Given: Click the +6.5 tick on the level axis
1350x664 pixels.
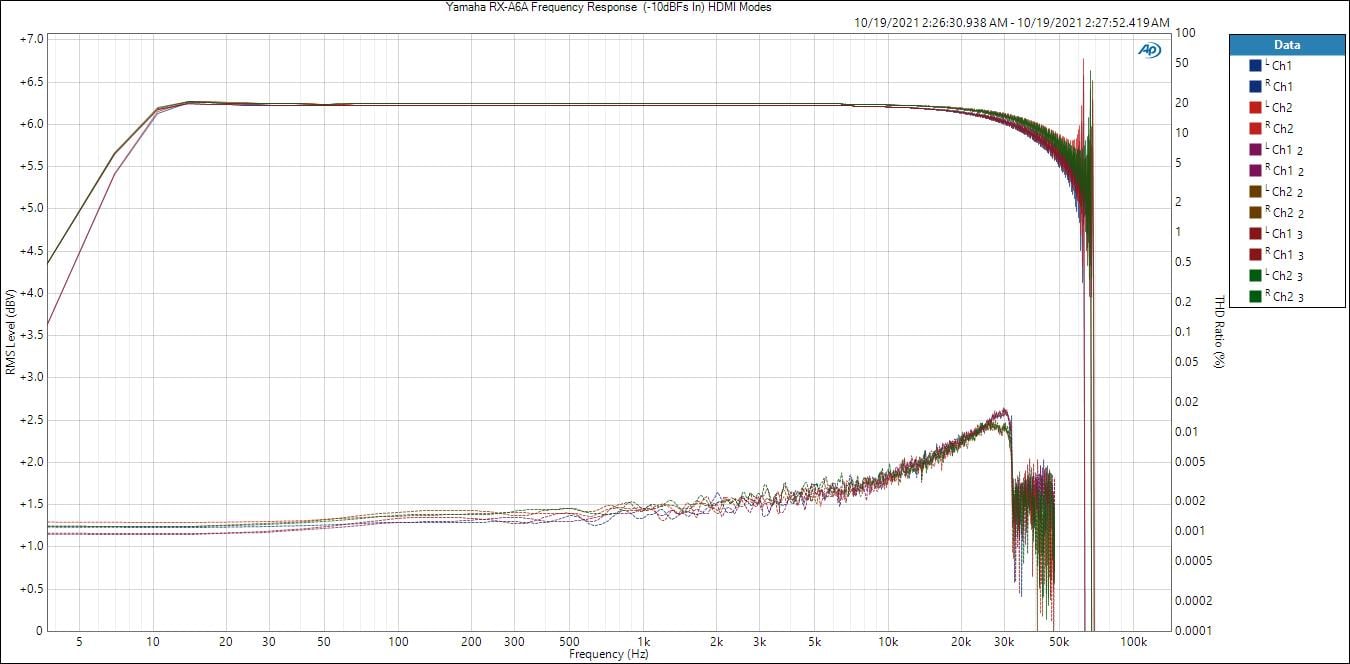Looking at the screenshot, I should tap(30, 82).
